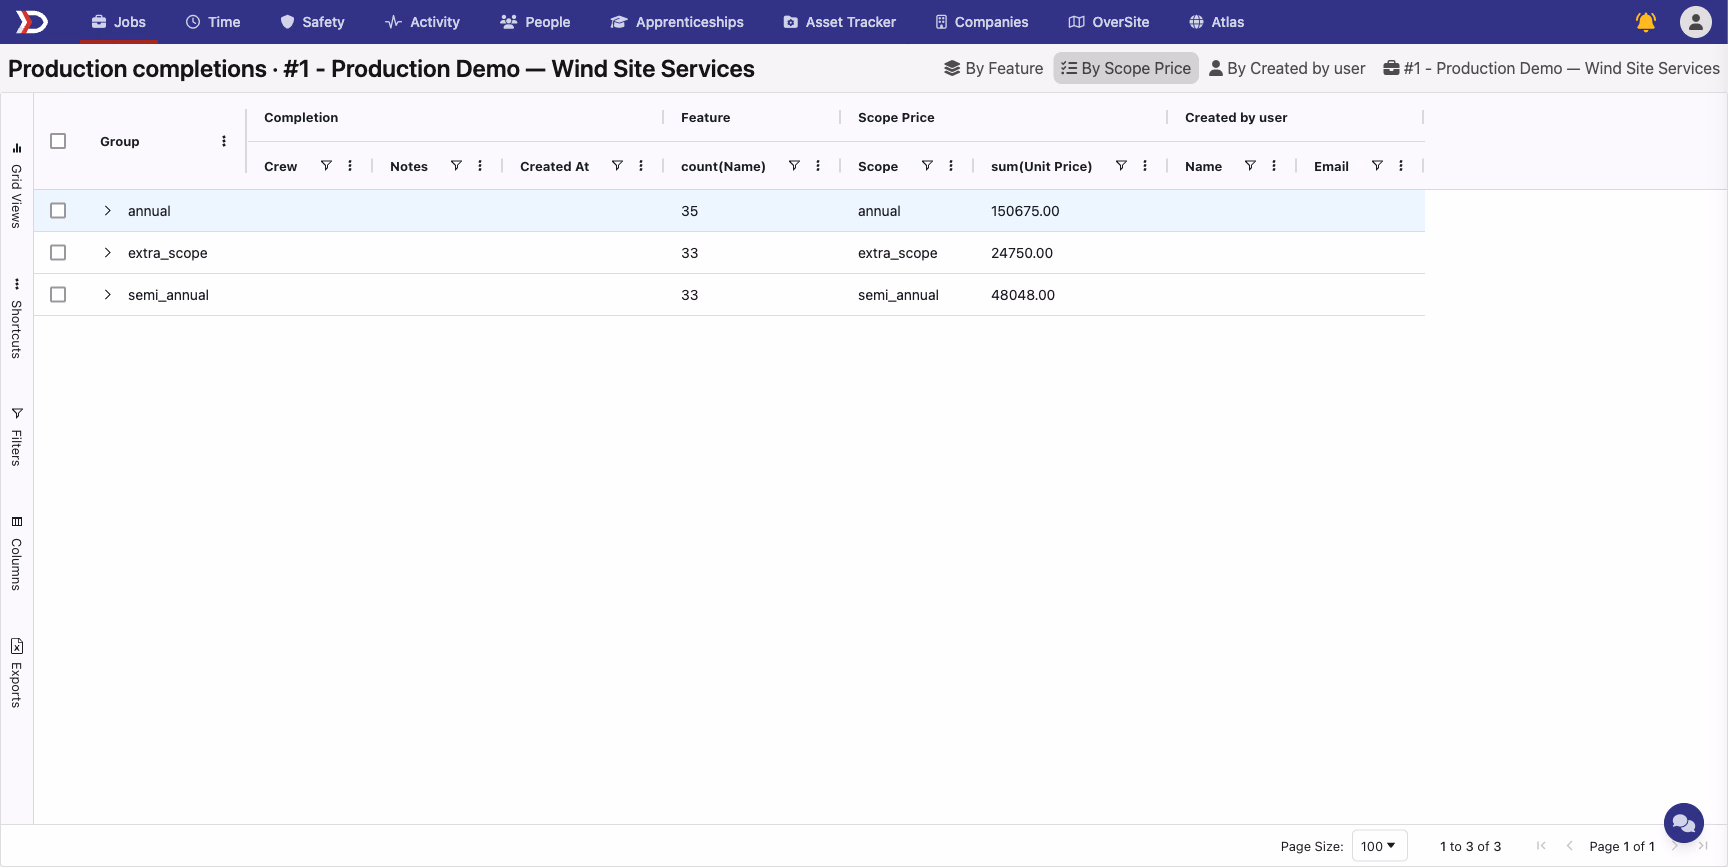1728x867 pixels.
Task: Filter the Scope column
Action: click(927, 166)
